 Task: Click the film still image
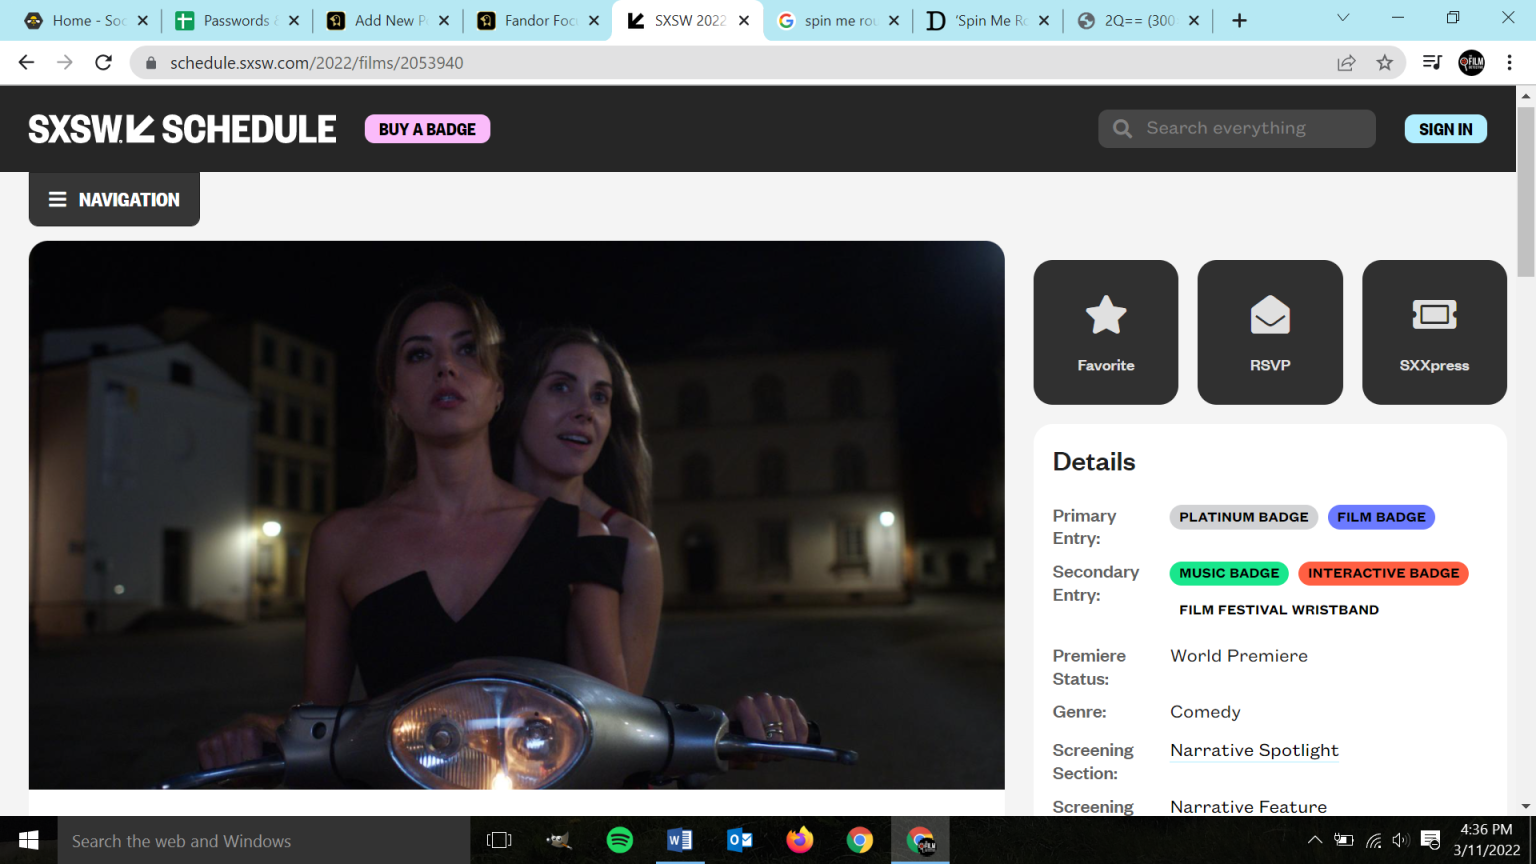pyautogui.click(x=516, y=514)
